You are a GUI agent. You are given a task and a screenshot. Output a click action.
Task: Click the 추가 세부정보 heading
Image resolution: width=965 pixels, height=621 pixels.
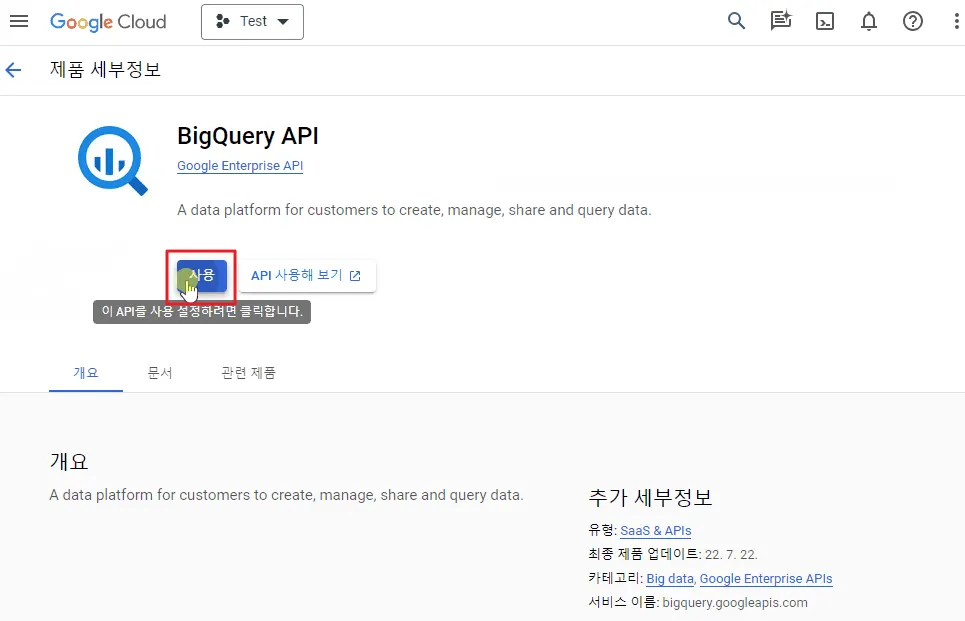click(650, 497)
